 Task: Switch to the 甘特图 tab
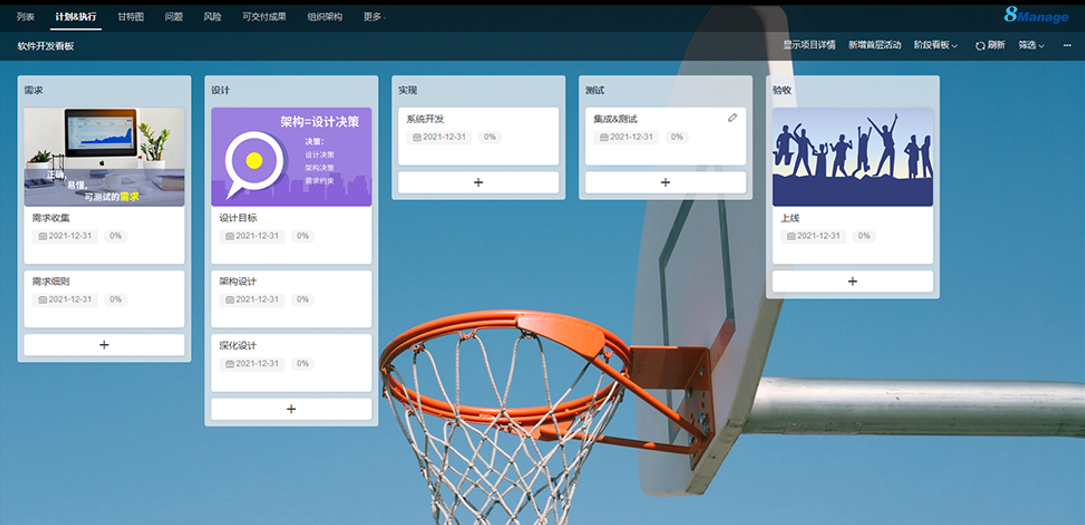click(130, 17)
